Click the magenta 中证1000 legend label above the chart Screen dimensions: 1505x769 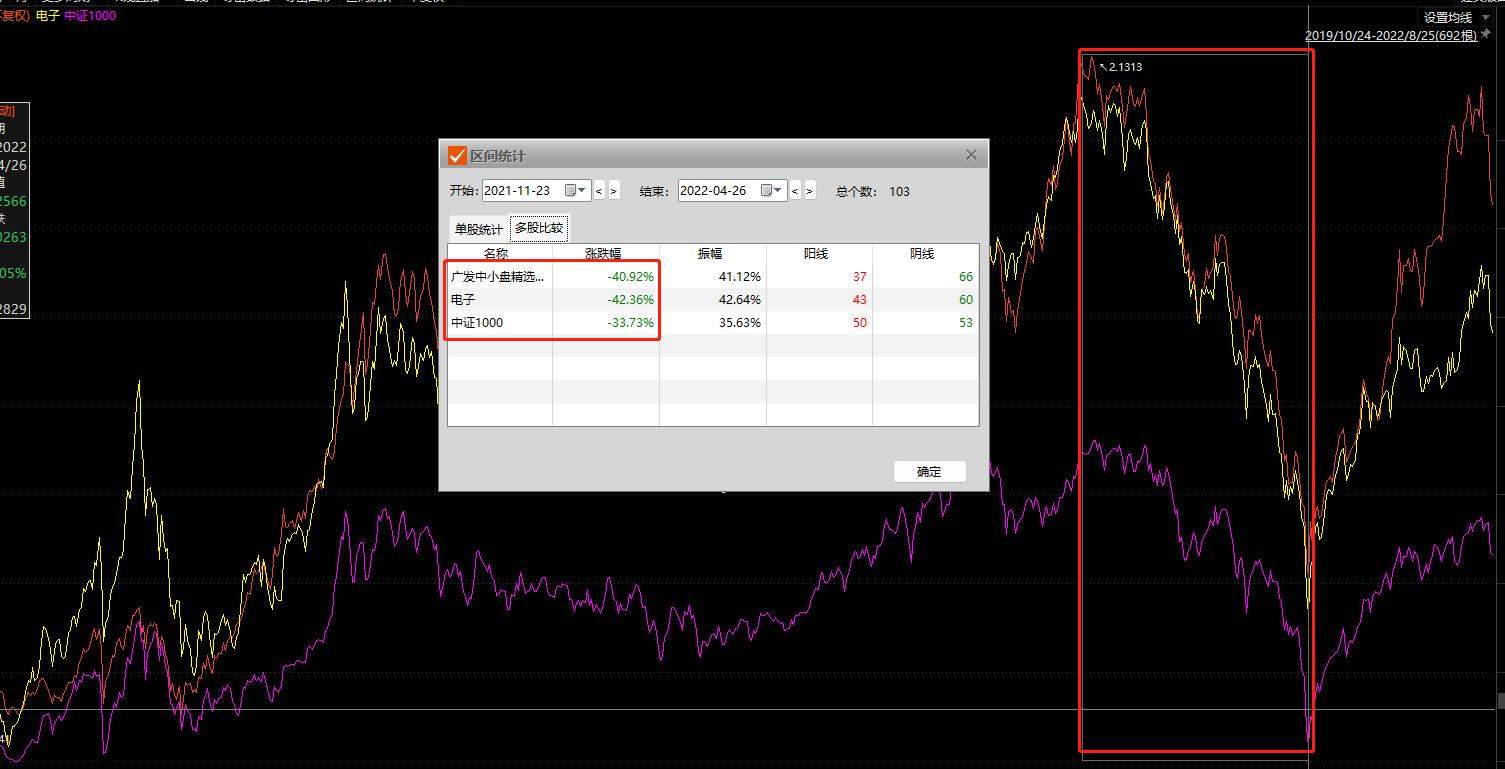pyautogui.click(x=90, y=17)
